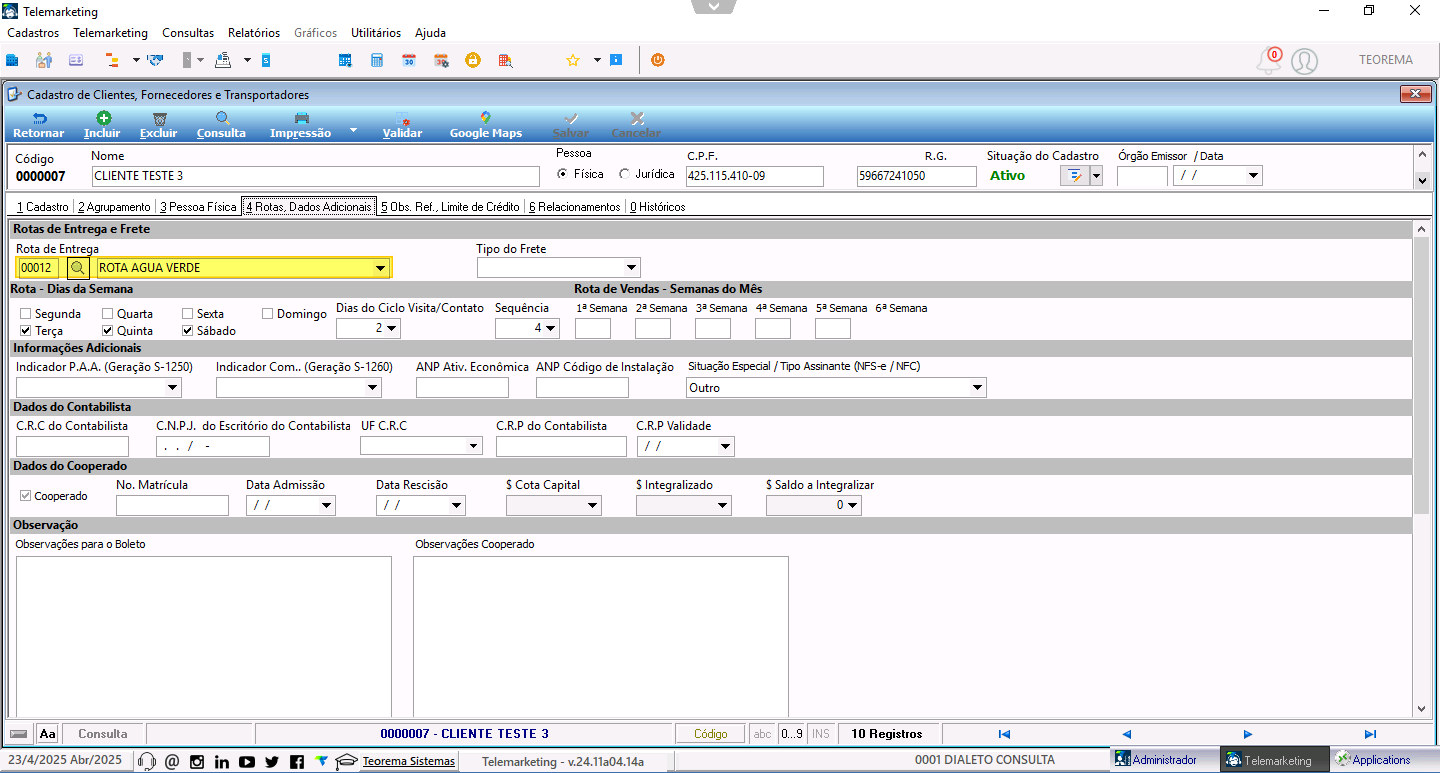The width and height of the screenshot is (1440, 773).
Task: Click the Validar button
Action: point(402,125)
